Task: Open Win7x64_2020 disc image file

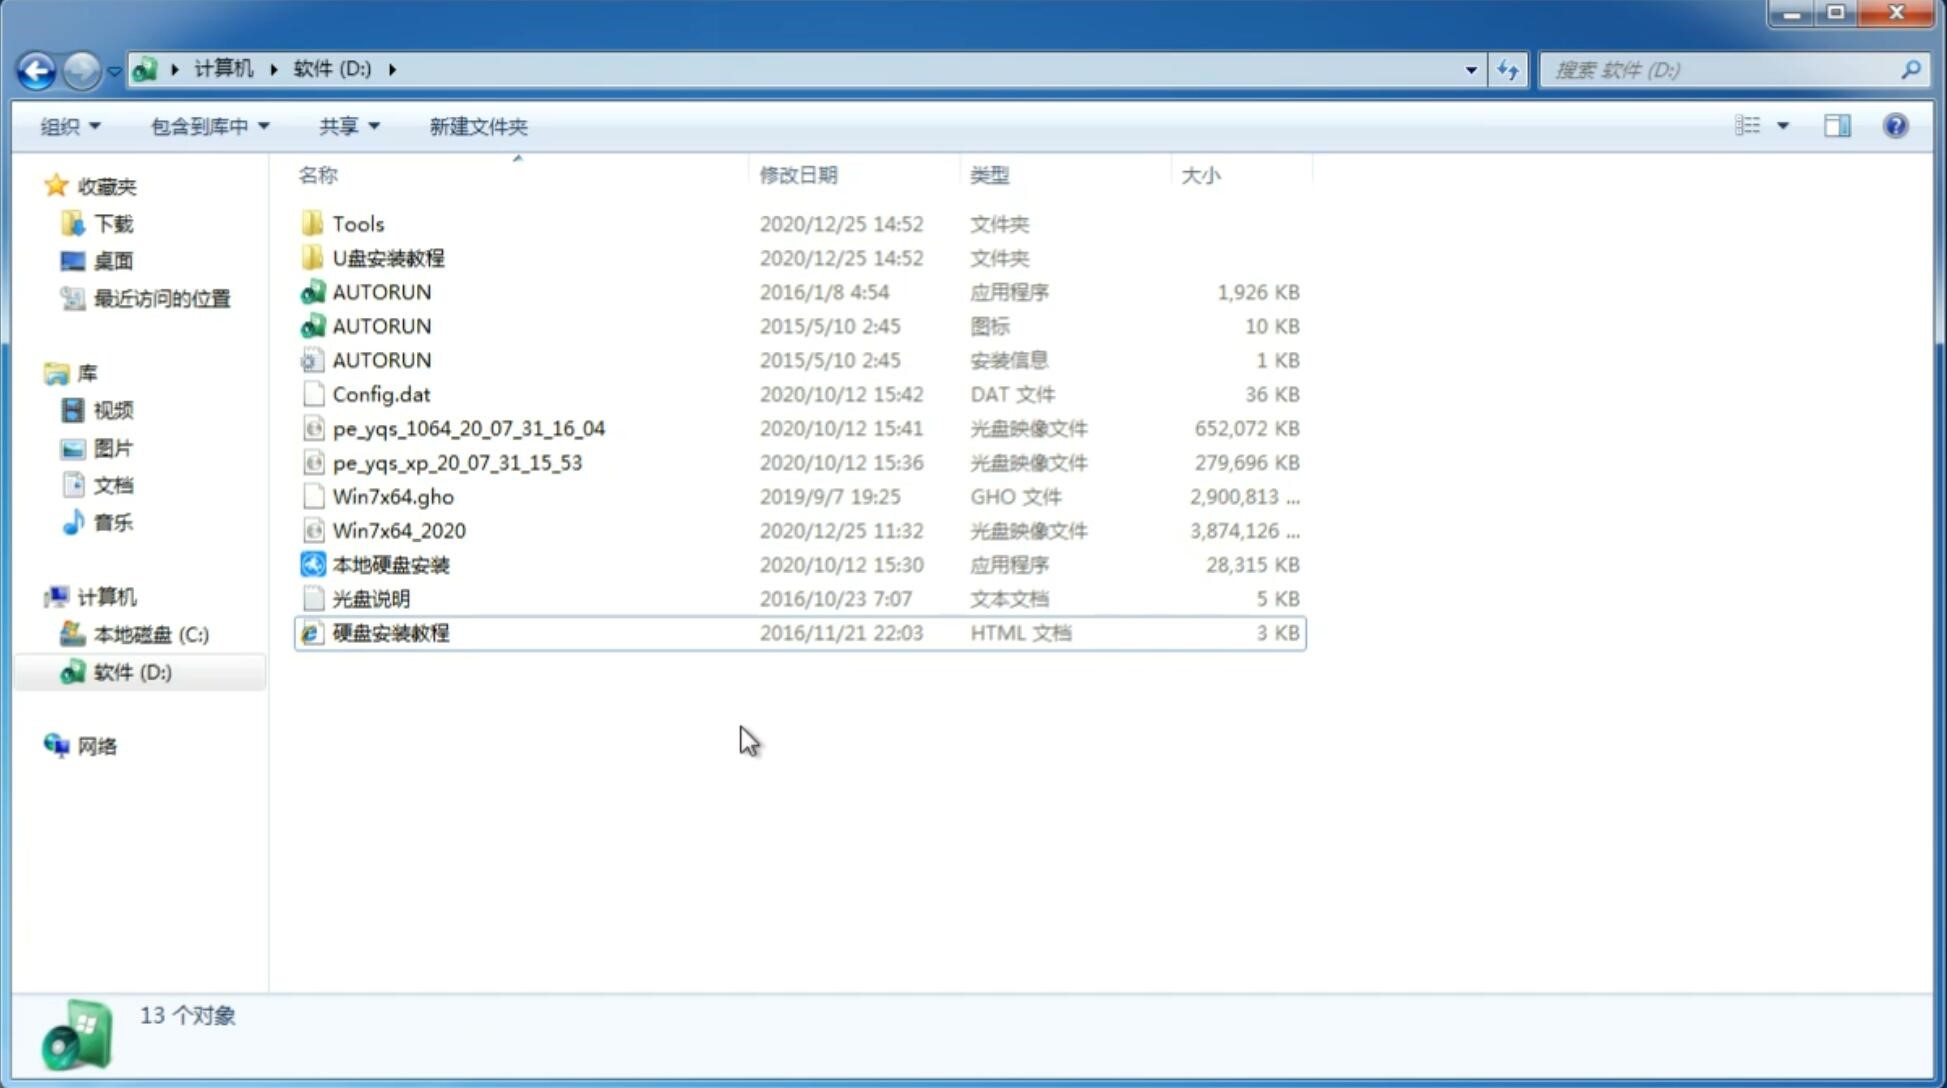Action: [400, 529]
